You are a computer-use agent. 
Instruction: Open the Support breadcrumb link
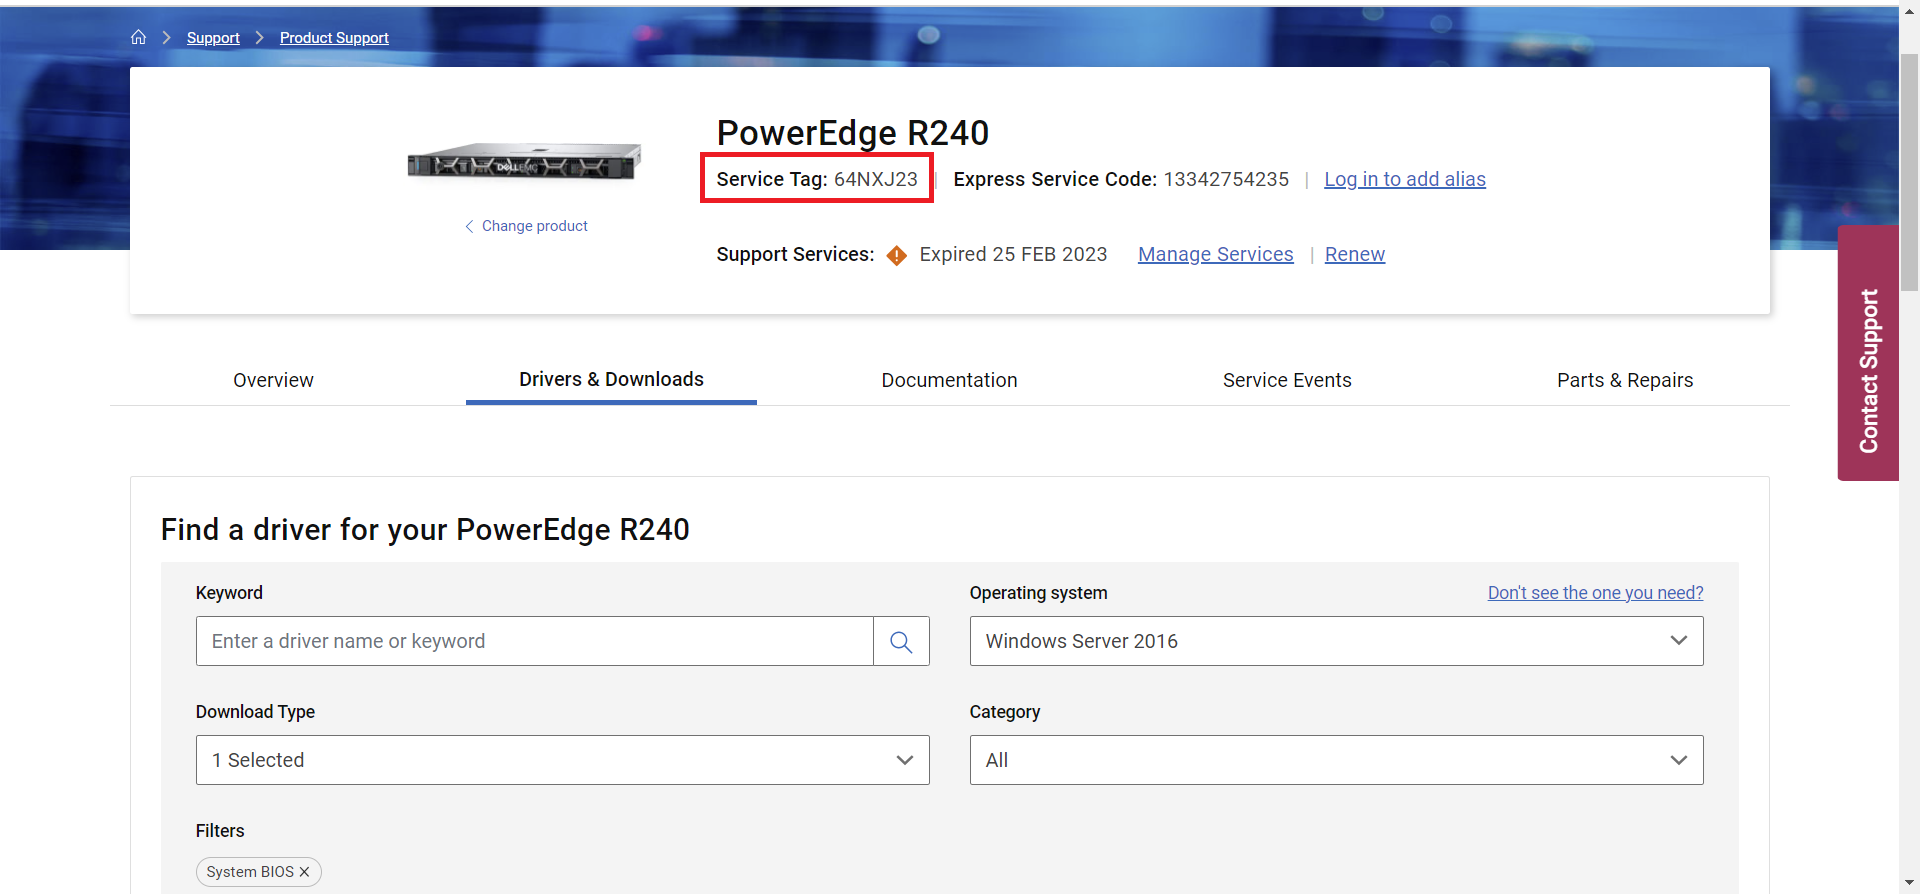213,38
